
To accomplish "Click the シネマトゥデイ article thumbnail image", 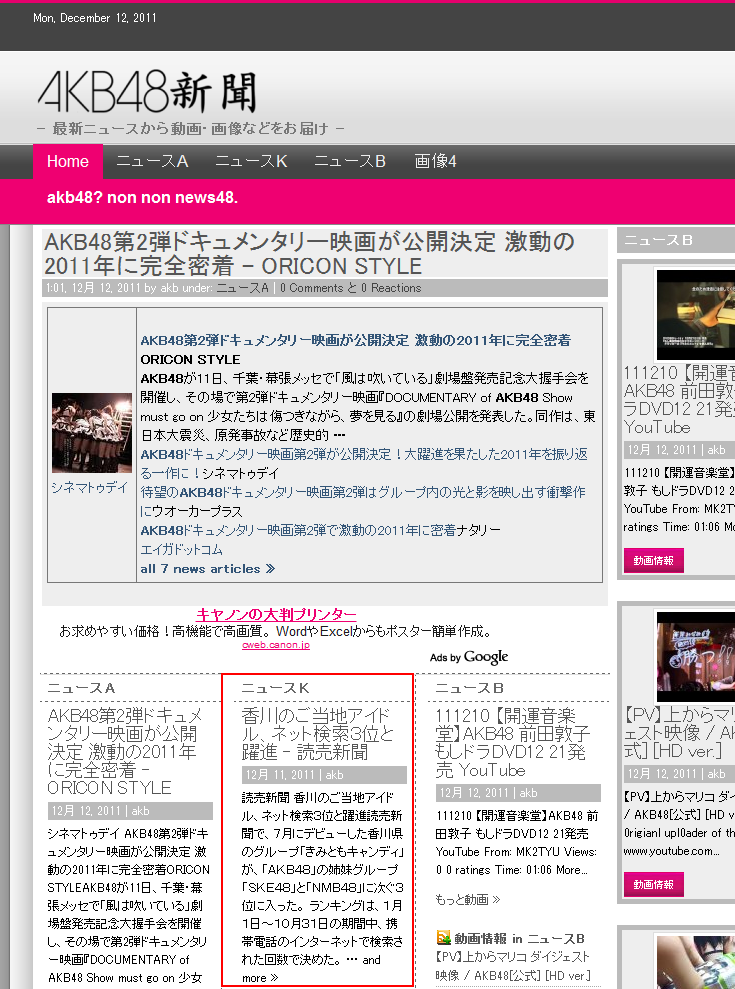I will click(x=91, y=432).
